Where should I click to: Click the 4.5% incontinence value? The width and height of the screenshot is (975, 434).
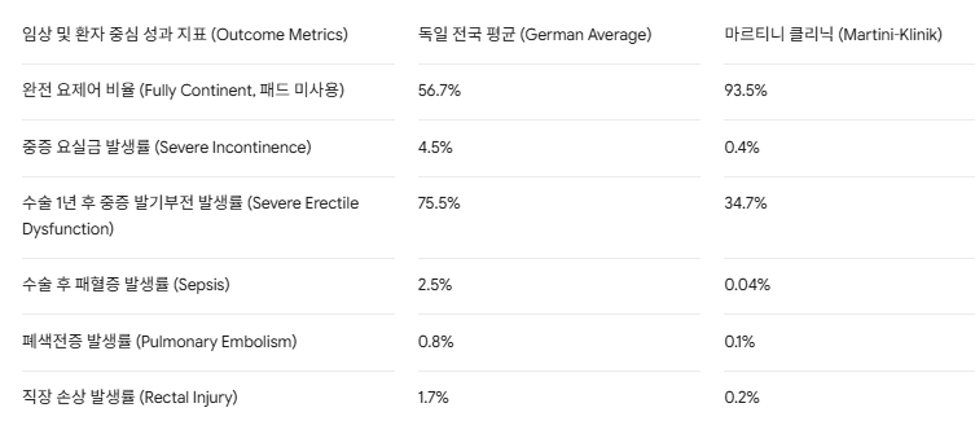435,147
